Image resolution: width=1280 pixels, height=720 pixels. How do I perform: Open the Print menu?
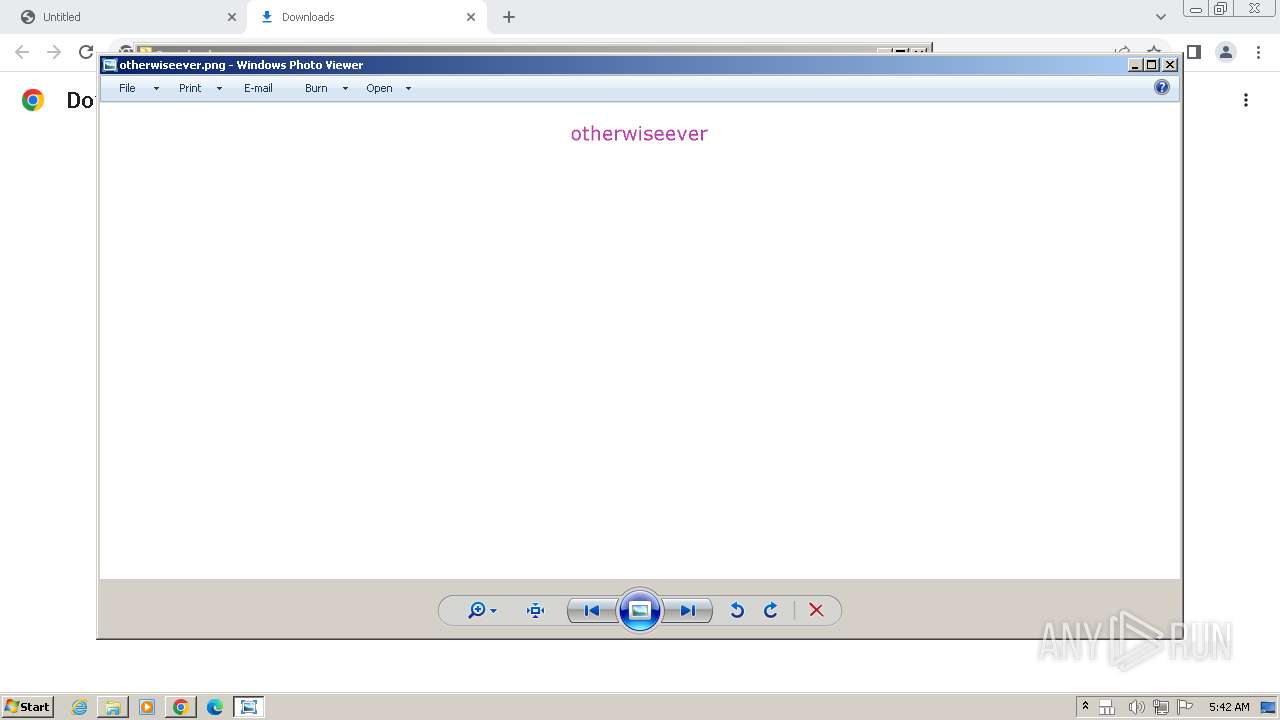[190, 88]
